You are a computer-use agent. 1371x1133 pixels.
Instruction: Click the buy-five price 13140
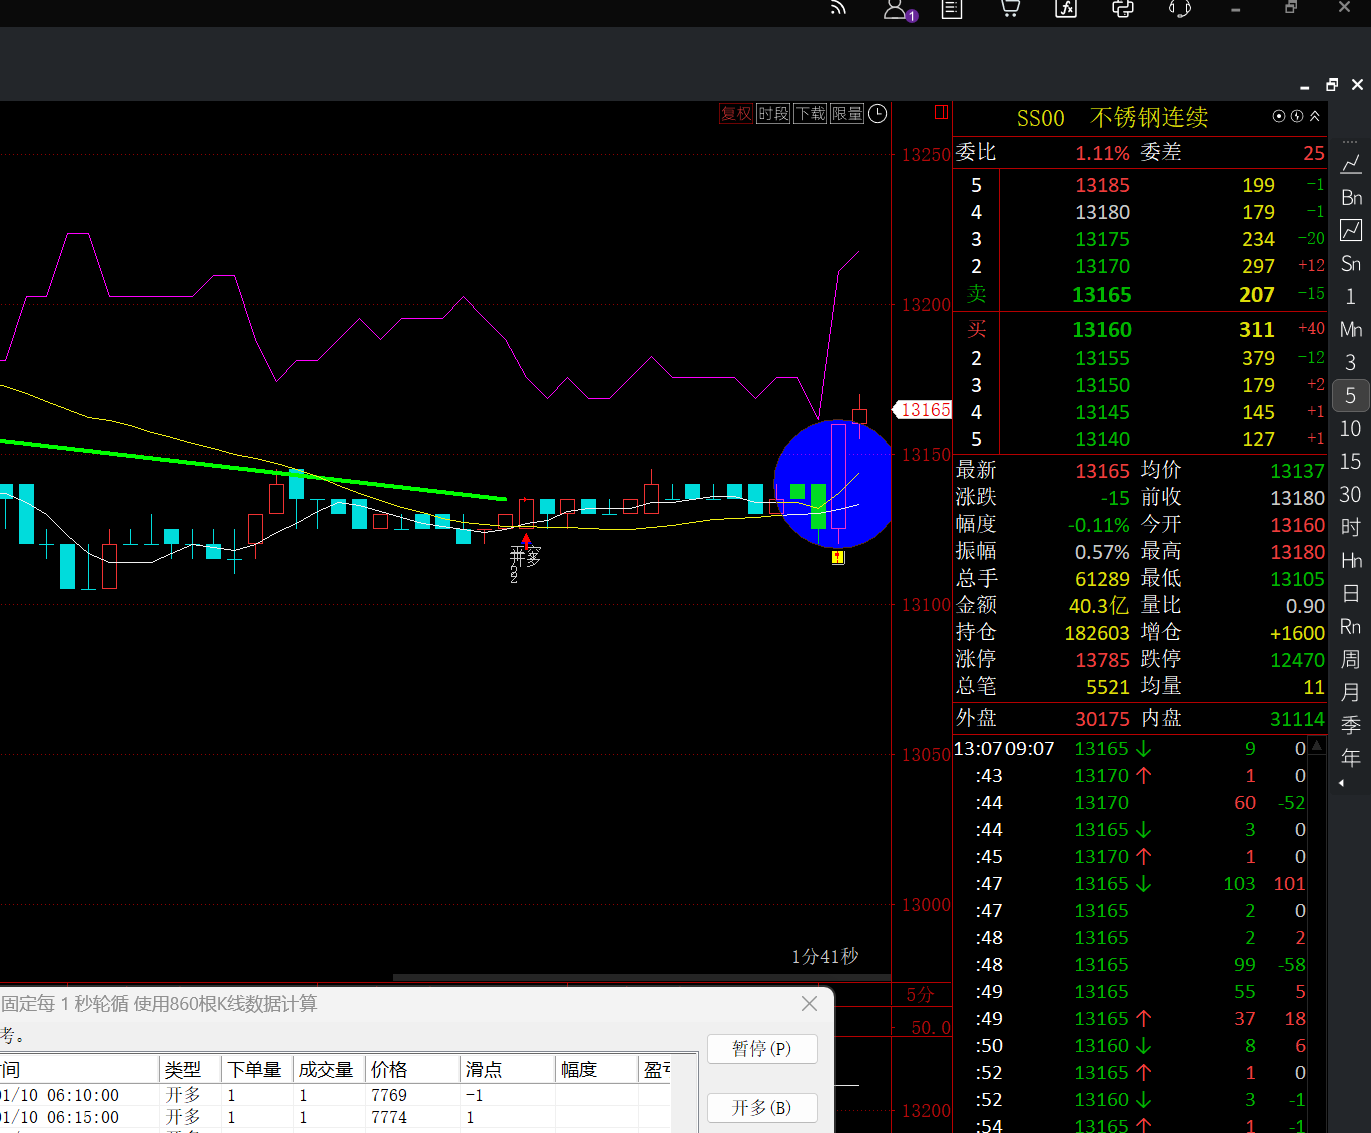click(x=1103, y=439)
